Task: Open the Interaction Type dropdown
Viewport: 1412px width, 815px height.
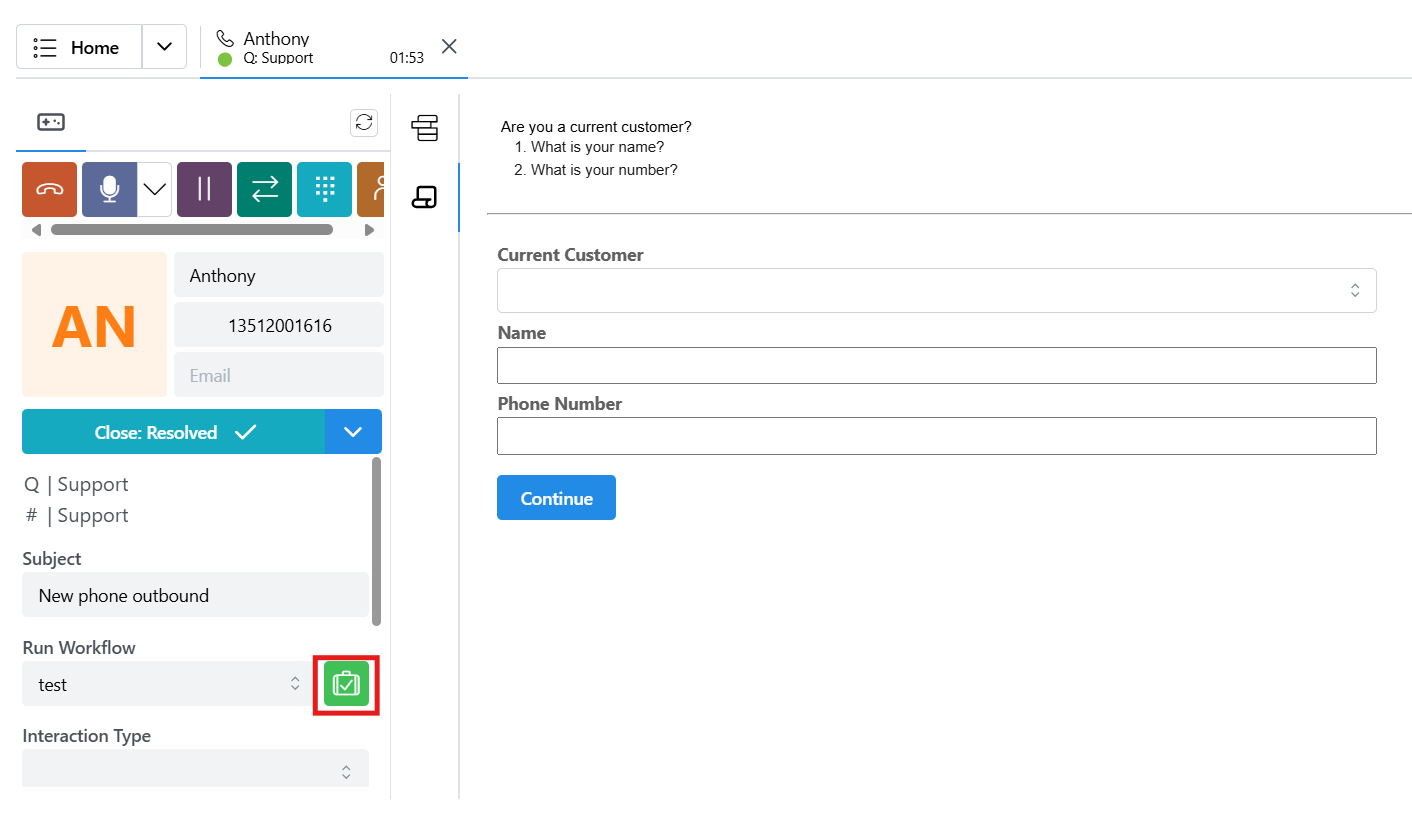Action: (195, 769)
